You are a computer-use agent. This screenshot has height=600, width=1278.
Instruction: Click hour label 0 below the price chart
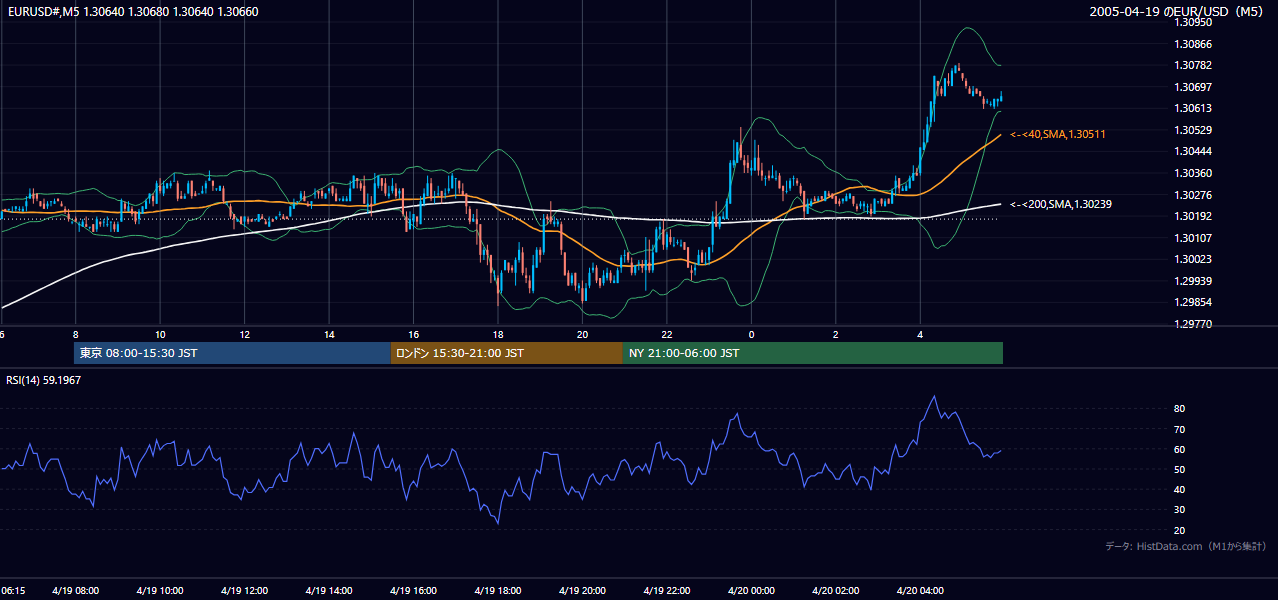click(x=751, y=334)
